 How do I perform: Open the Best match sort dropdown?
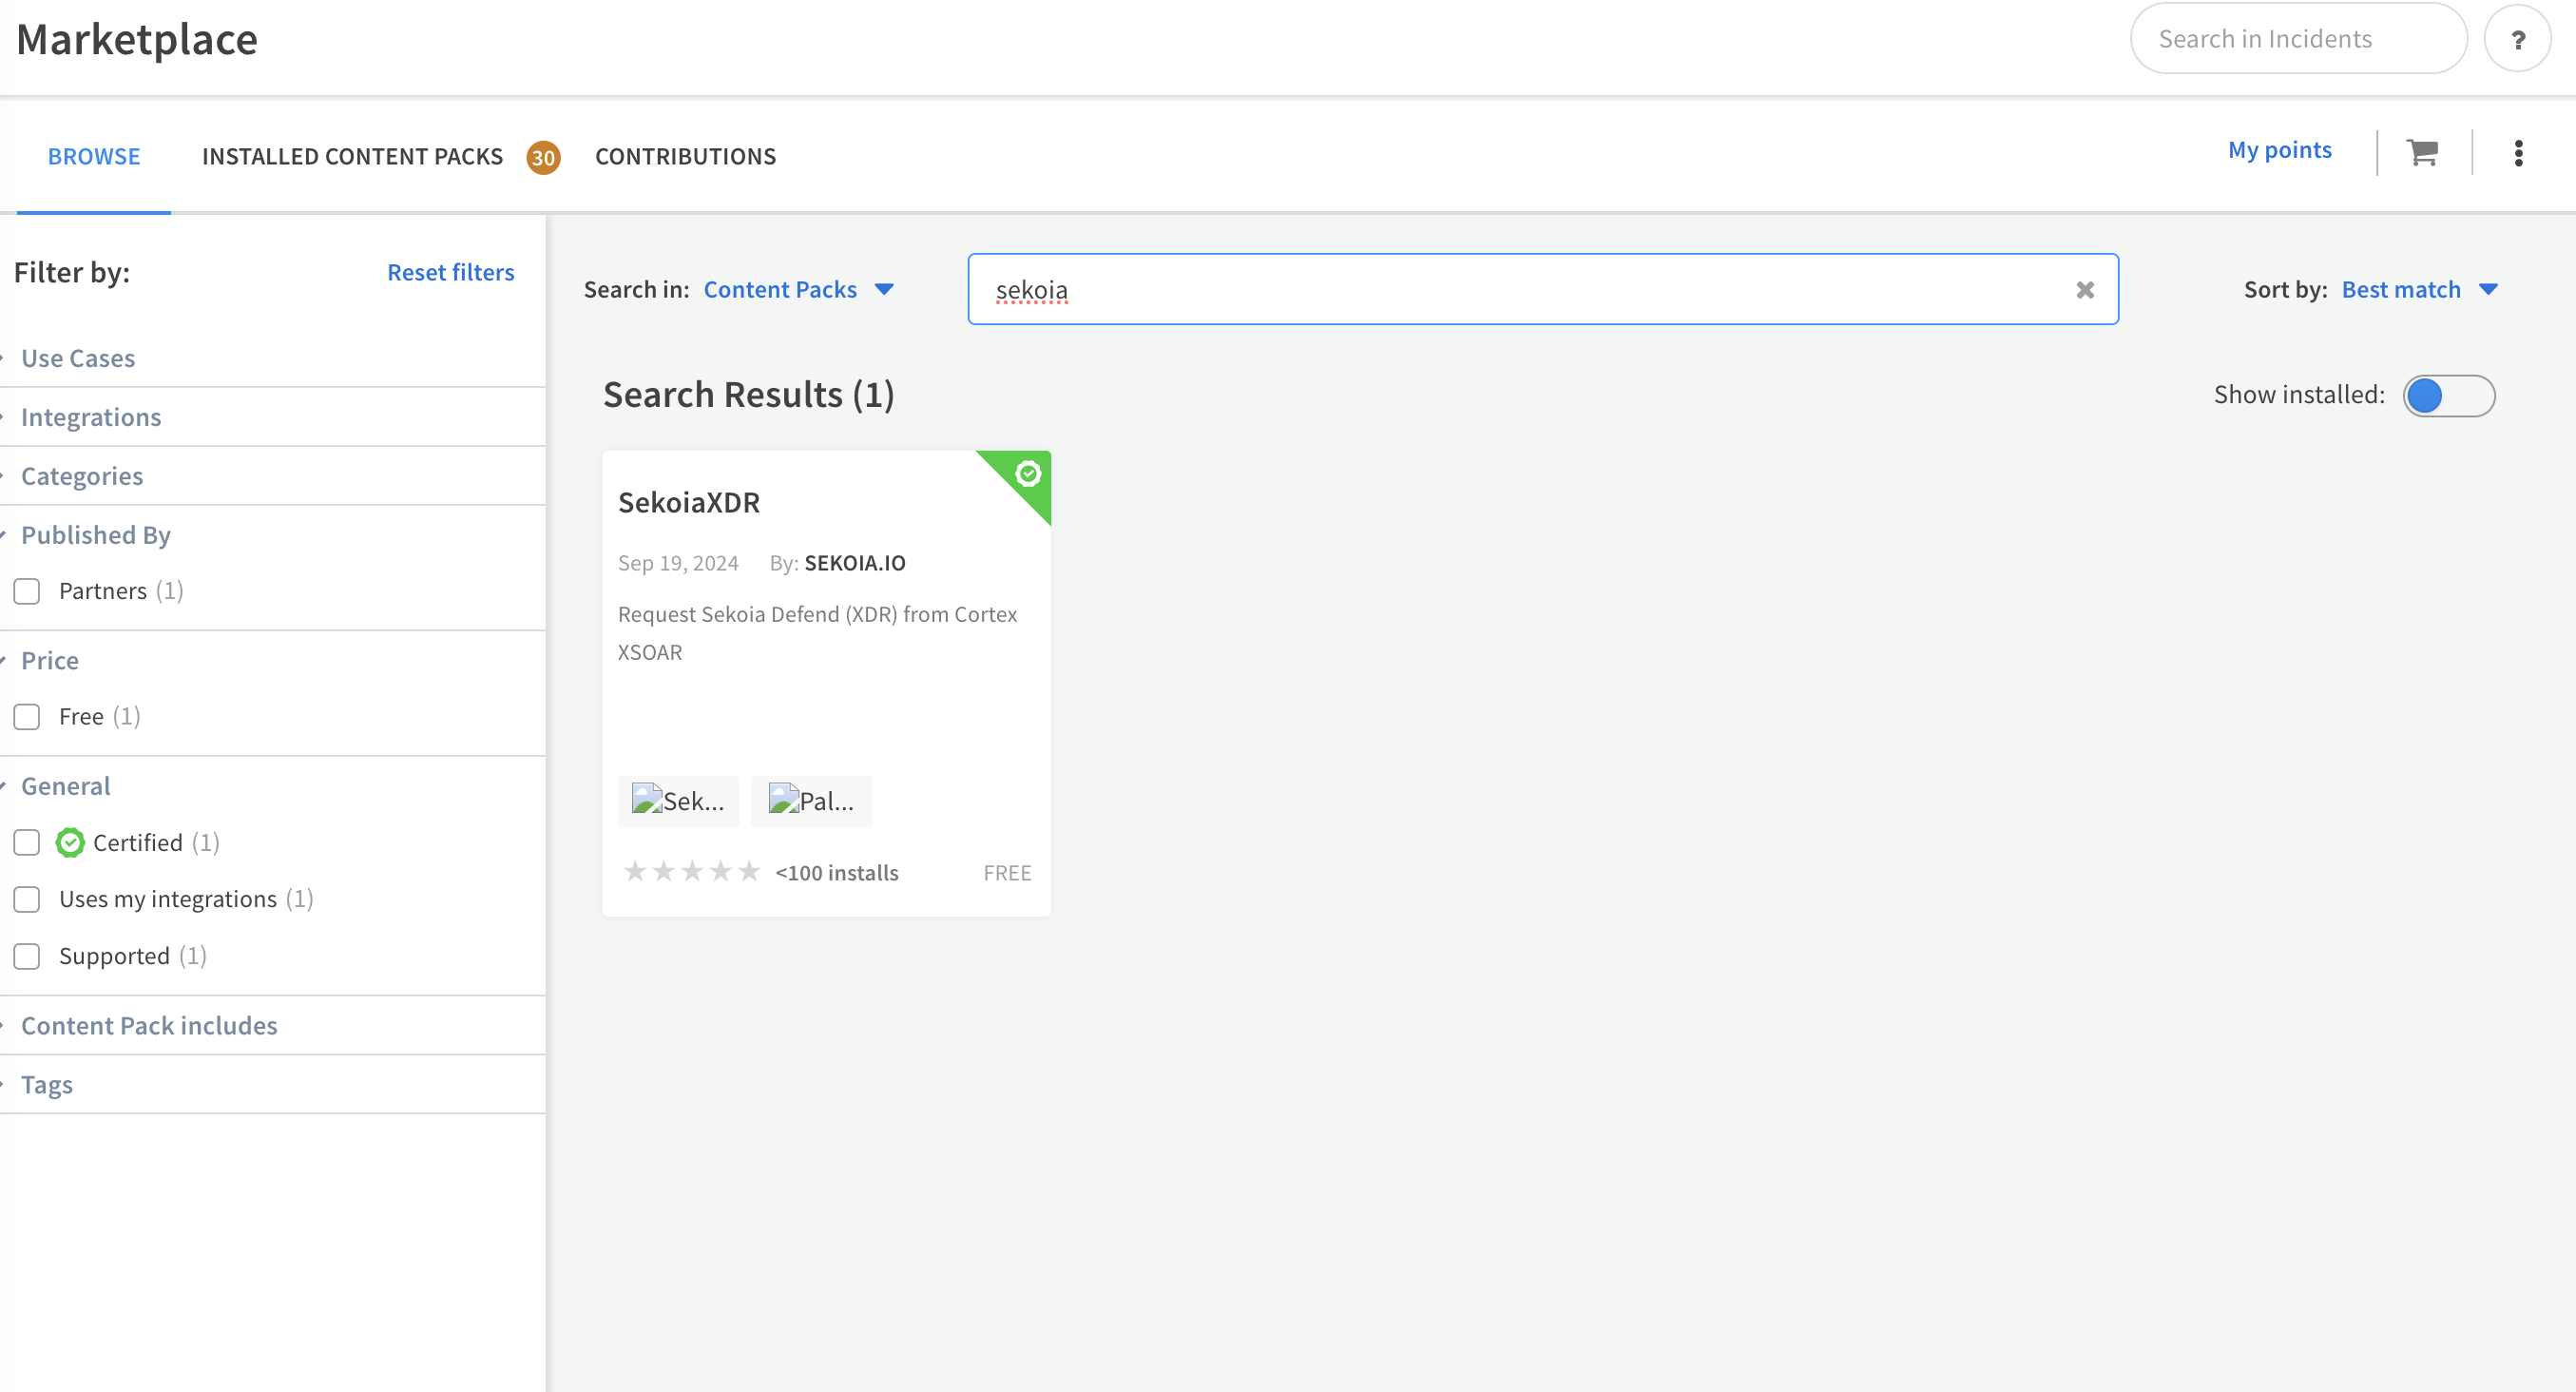[2421, 289]
